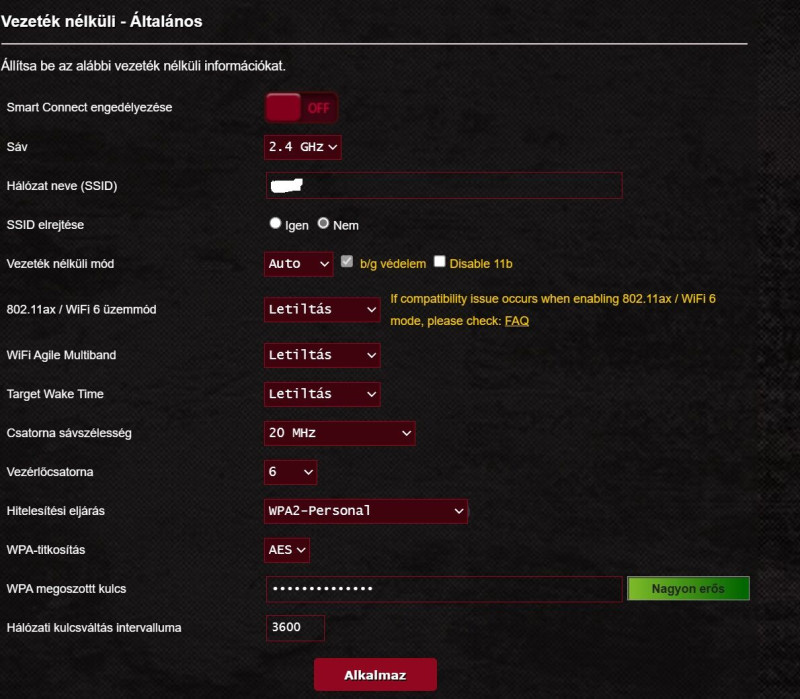Click the Alkalmaz apply button
The width and height of the screenshot is (800, 699).
(x=375, y=675)
